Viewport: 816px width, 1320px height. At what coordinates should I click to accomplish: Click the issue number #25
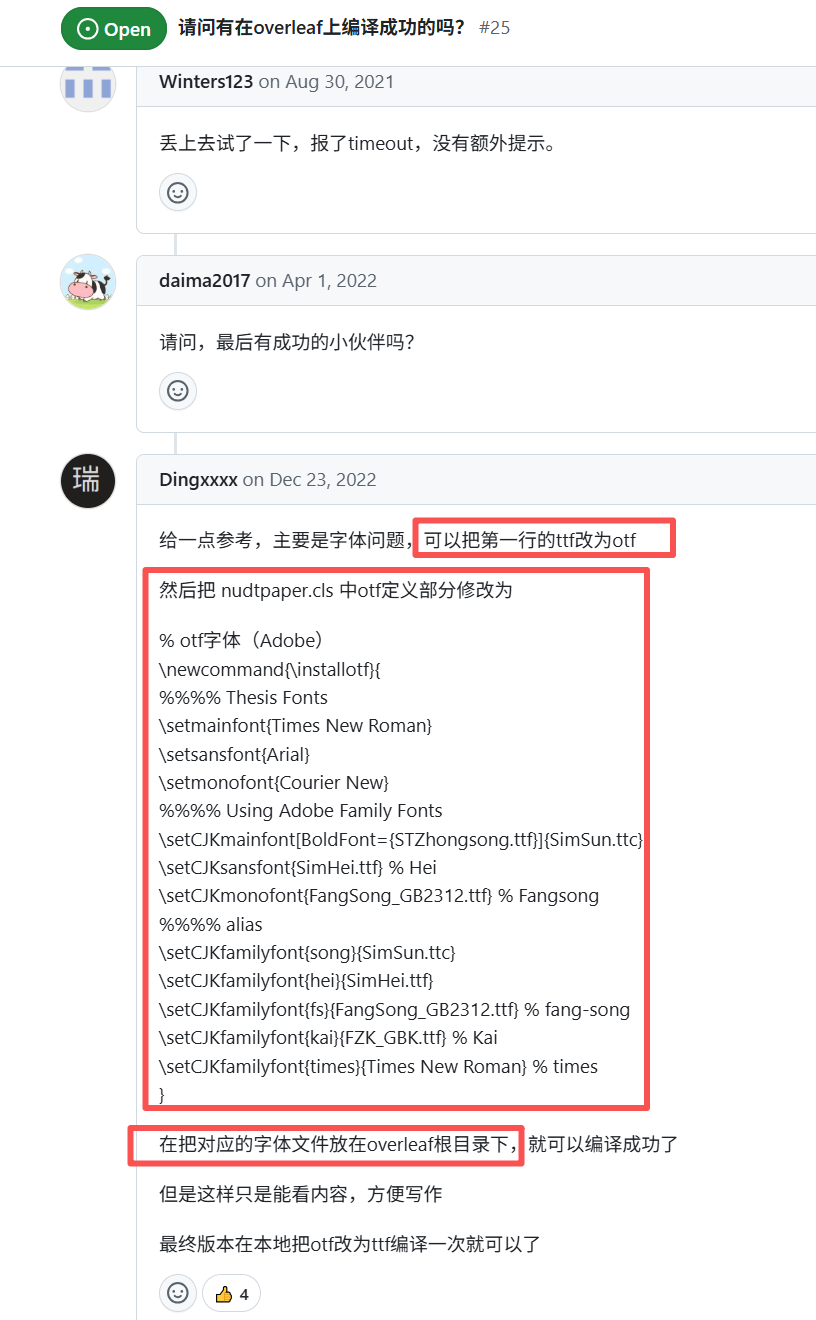tap(495, 28)
